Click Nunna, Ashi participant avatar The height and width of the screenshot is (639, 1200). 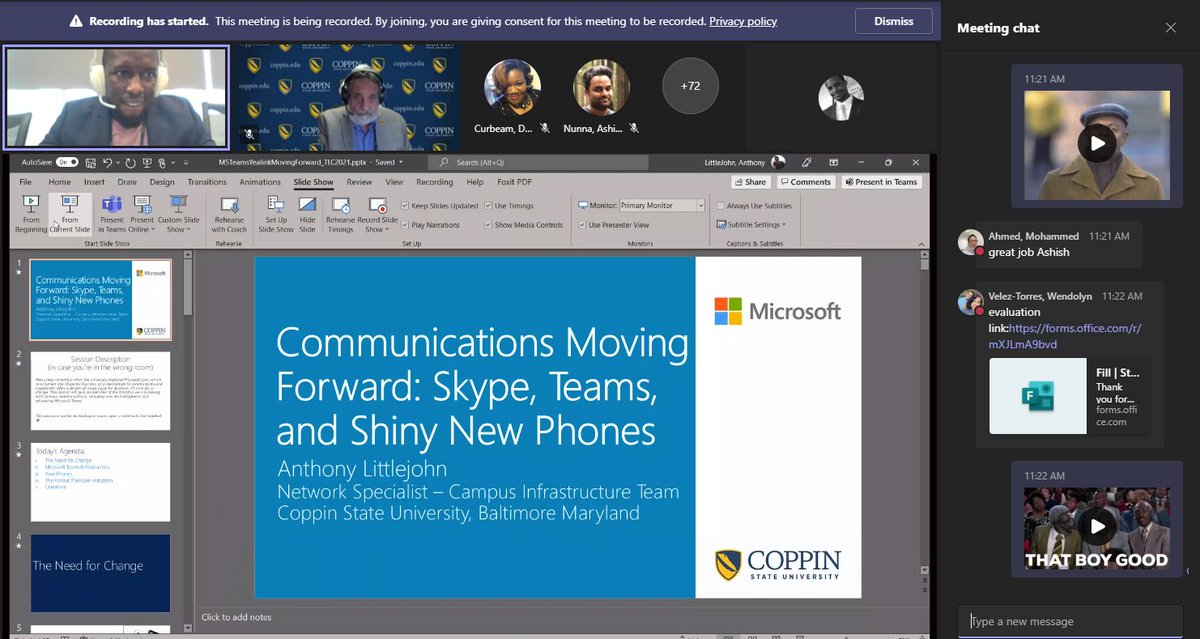tap(601, 88)
